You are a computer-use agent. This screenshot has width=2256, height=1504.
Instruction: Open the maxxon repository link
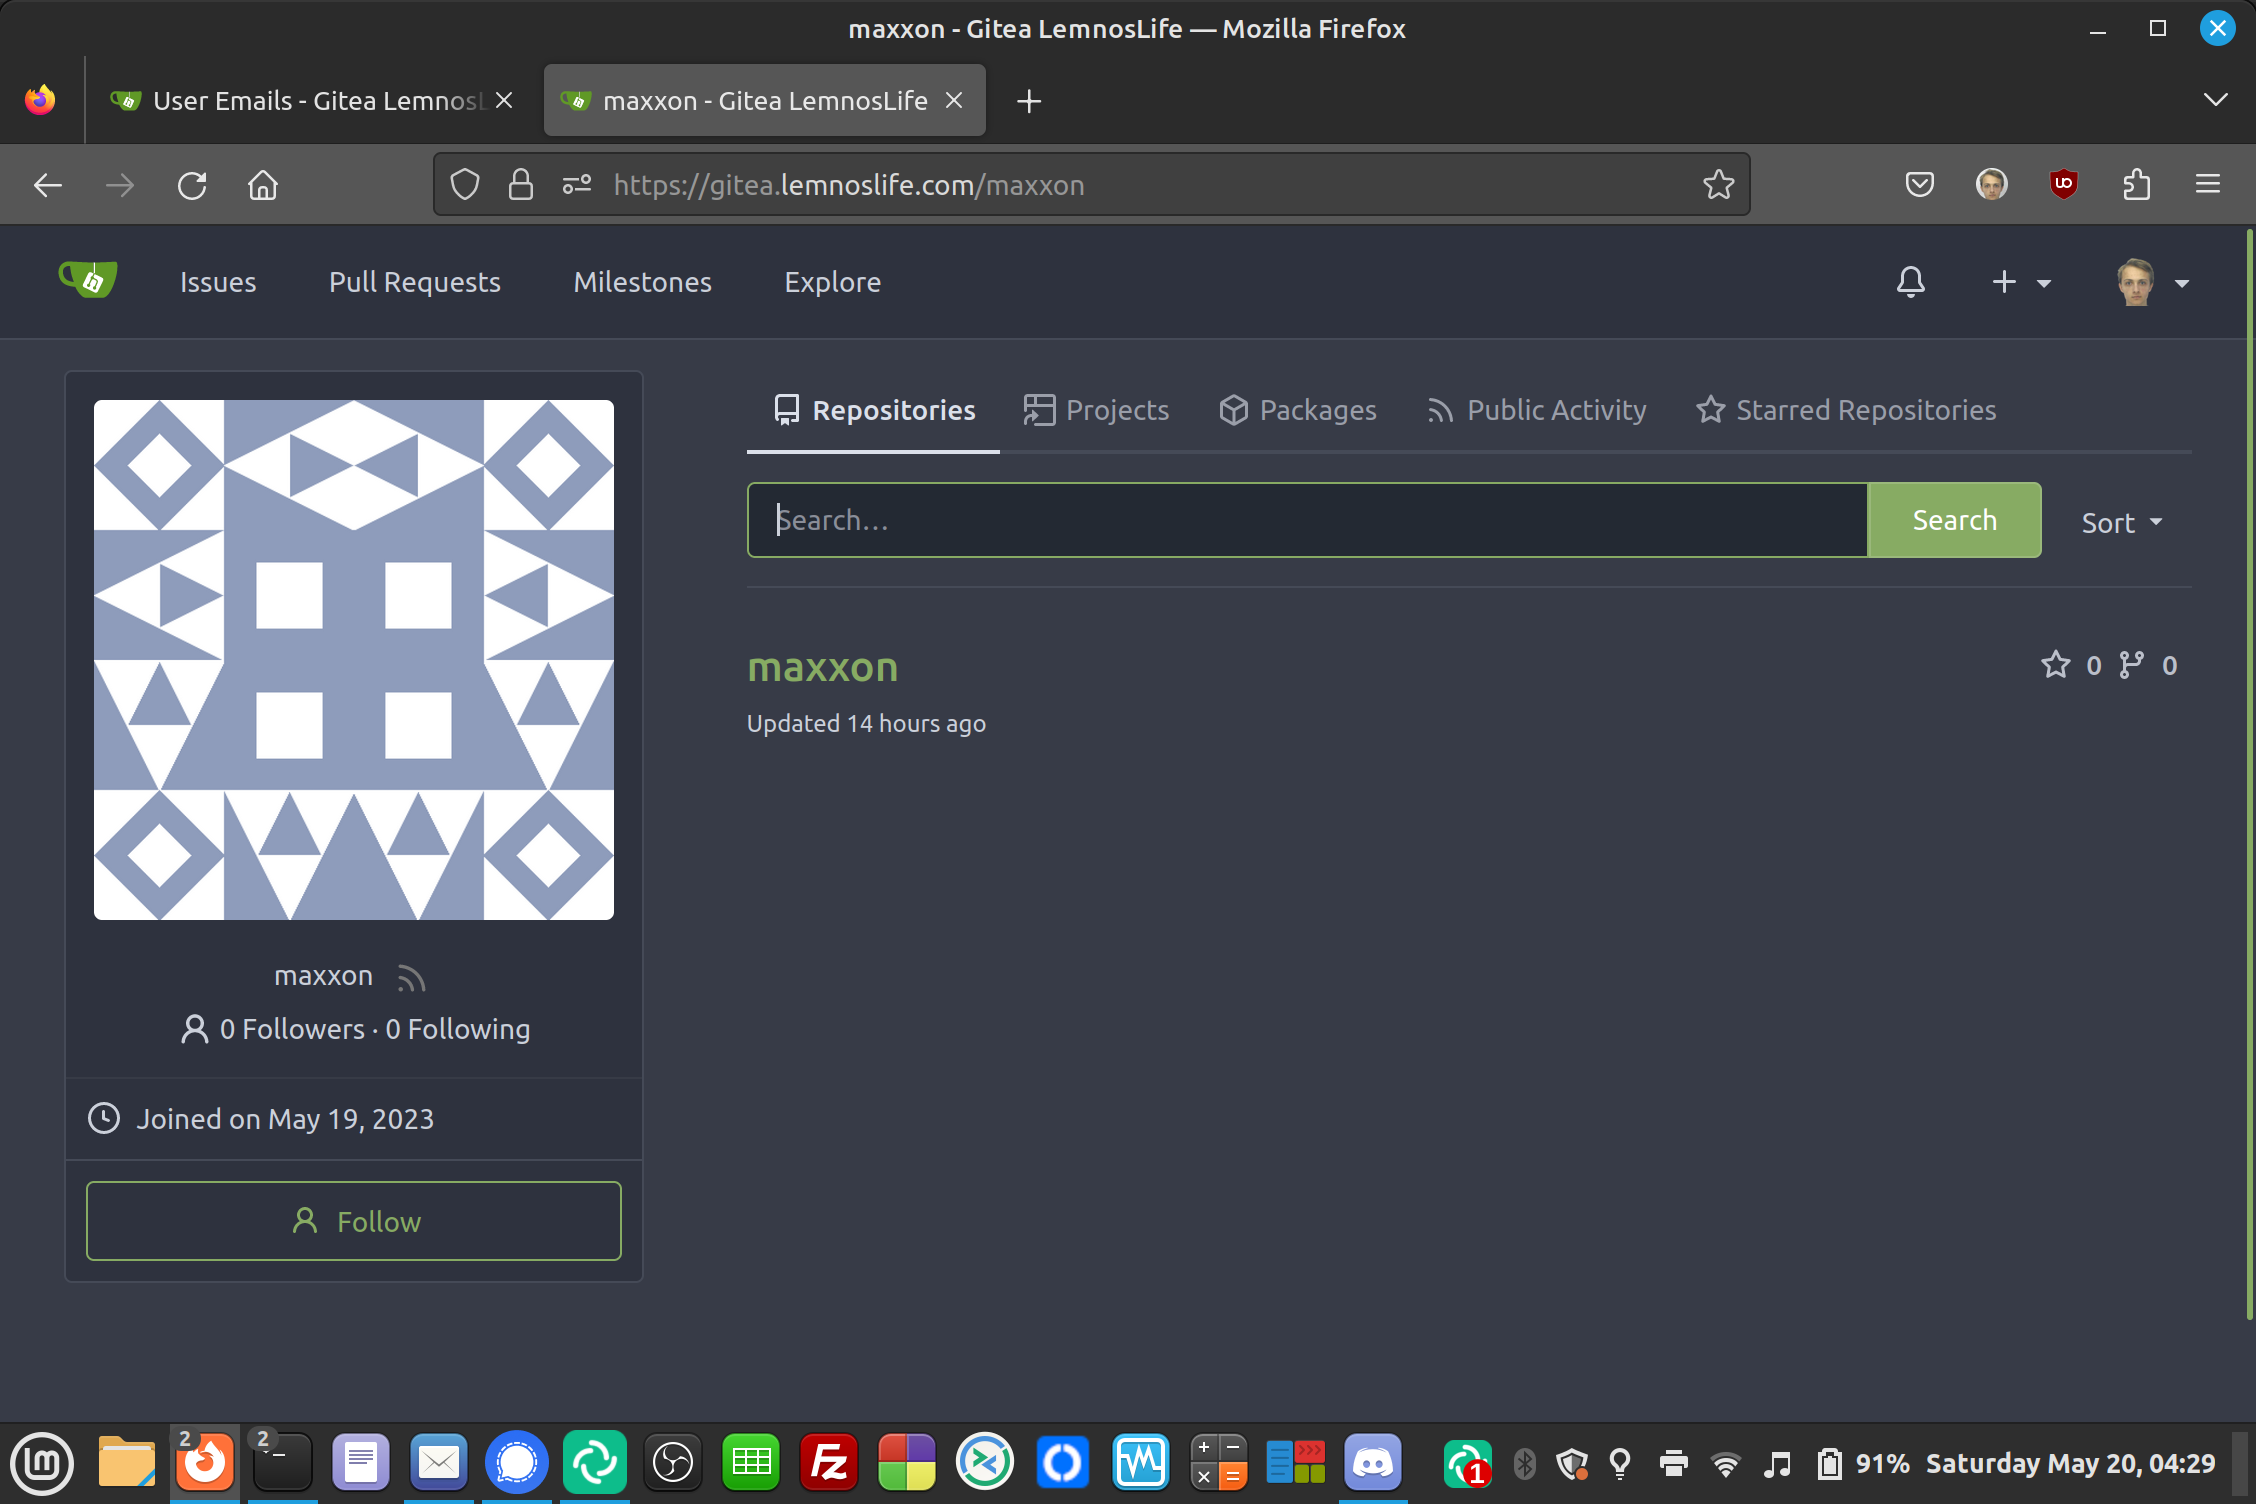pyautogui.click(x=822, y=667)
